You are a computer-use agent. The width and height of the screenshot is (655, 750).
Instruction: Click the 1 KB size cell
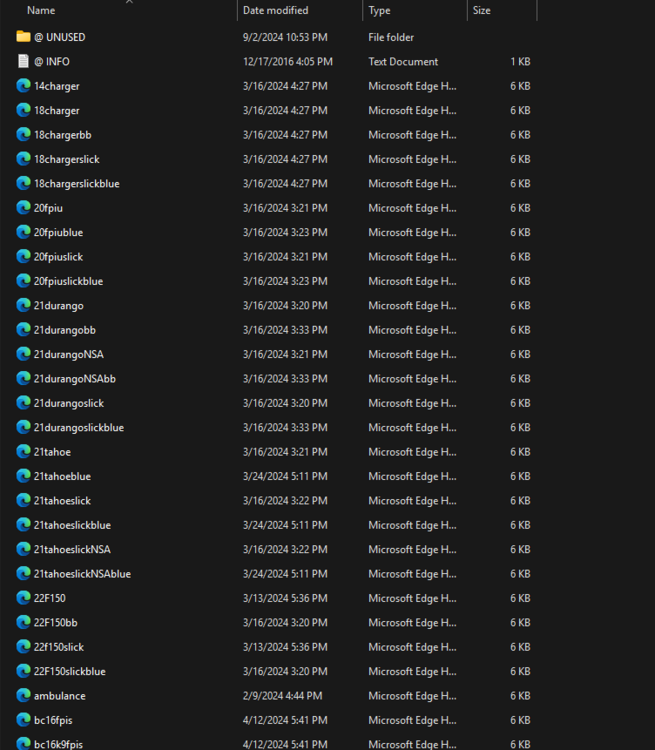pos(520,61)
